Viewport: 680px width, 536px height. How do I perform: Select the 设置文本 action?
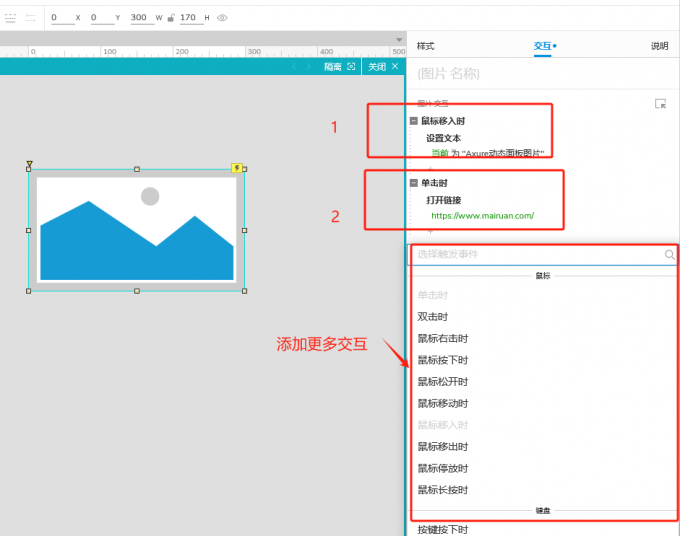click(443, 138)
